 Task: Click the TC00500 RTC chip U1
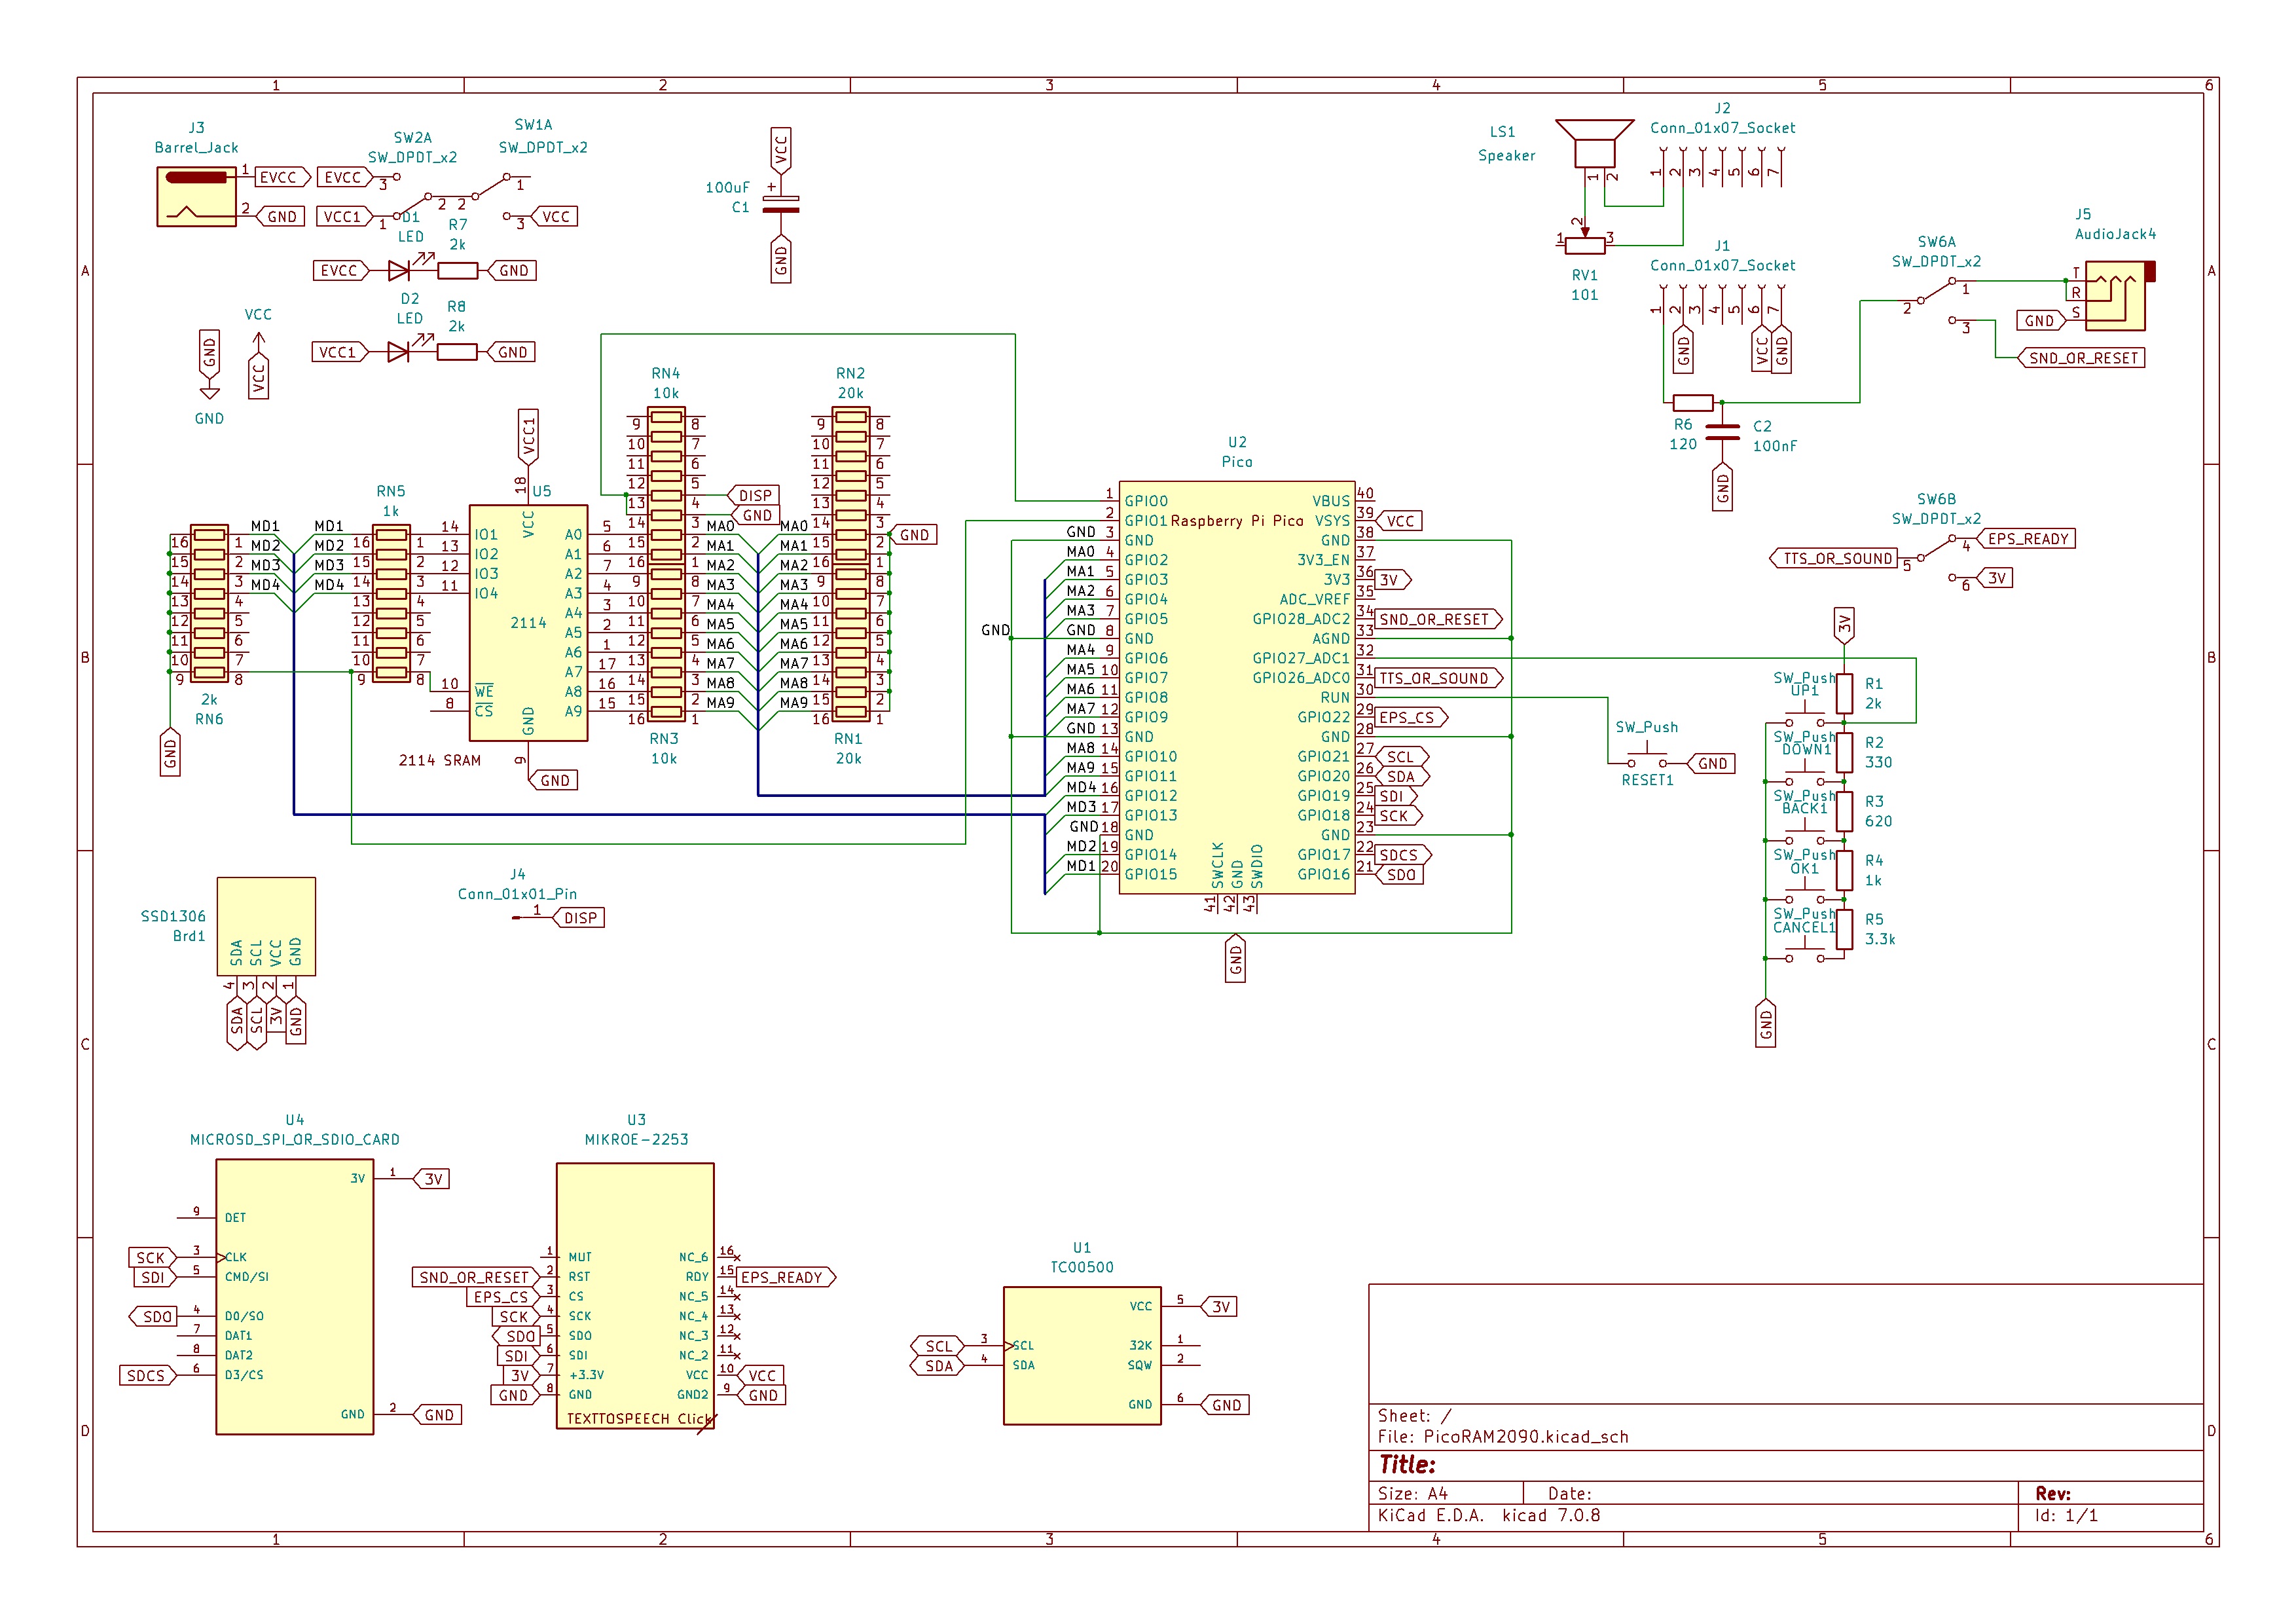click(x=1082, y=1355)
